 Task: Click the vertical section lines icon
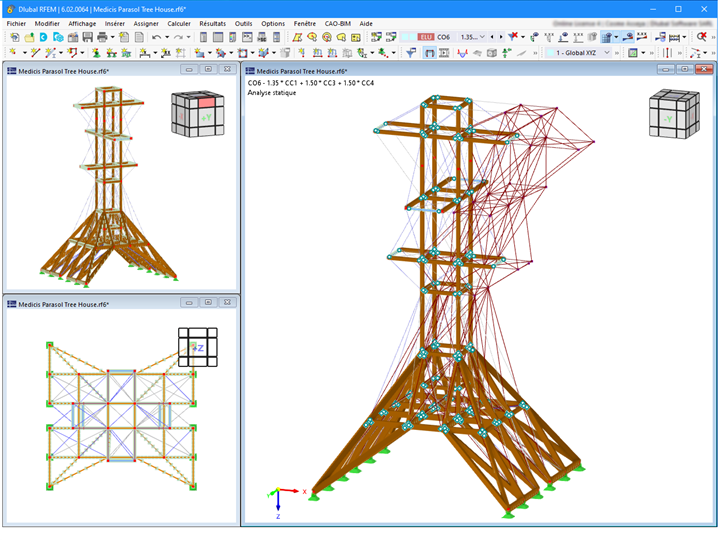(x=667, y=53)
